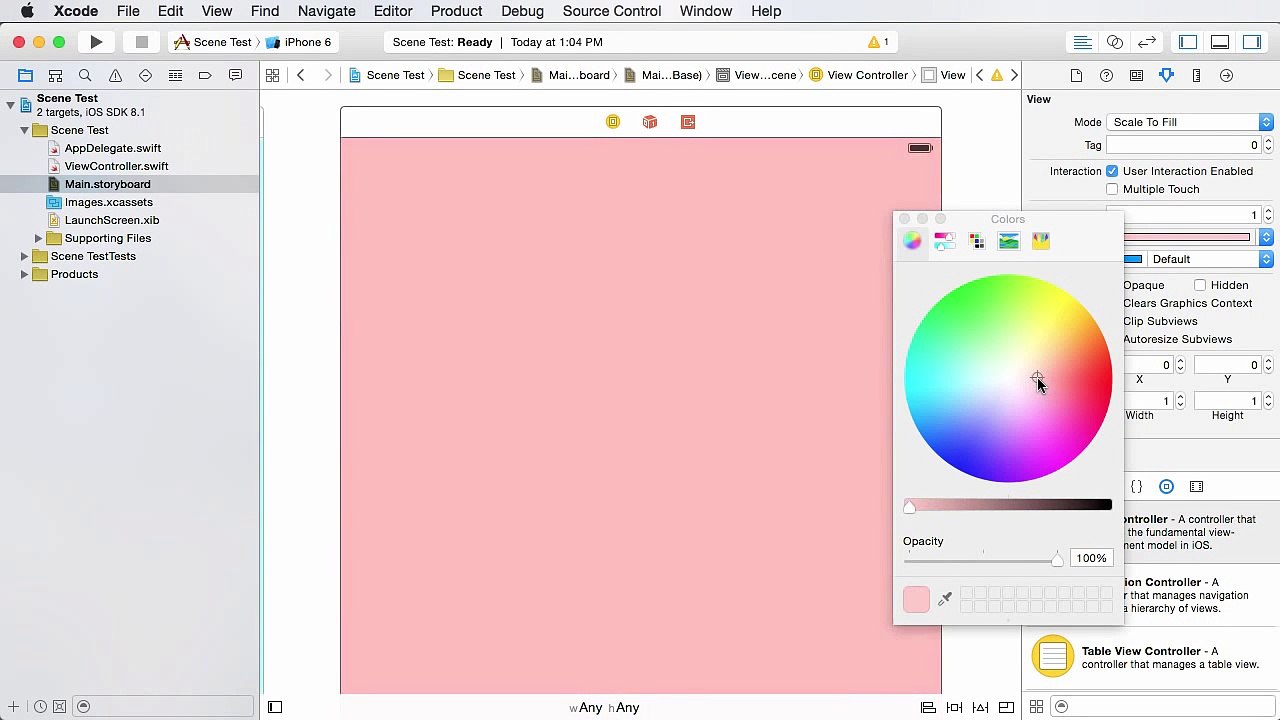Screen dimensions: 1280x720
Task: Expand the Scene TestTests group
Action: (x=24, y=256)
